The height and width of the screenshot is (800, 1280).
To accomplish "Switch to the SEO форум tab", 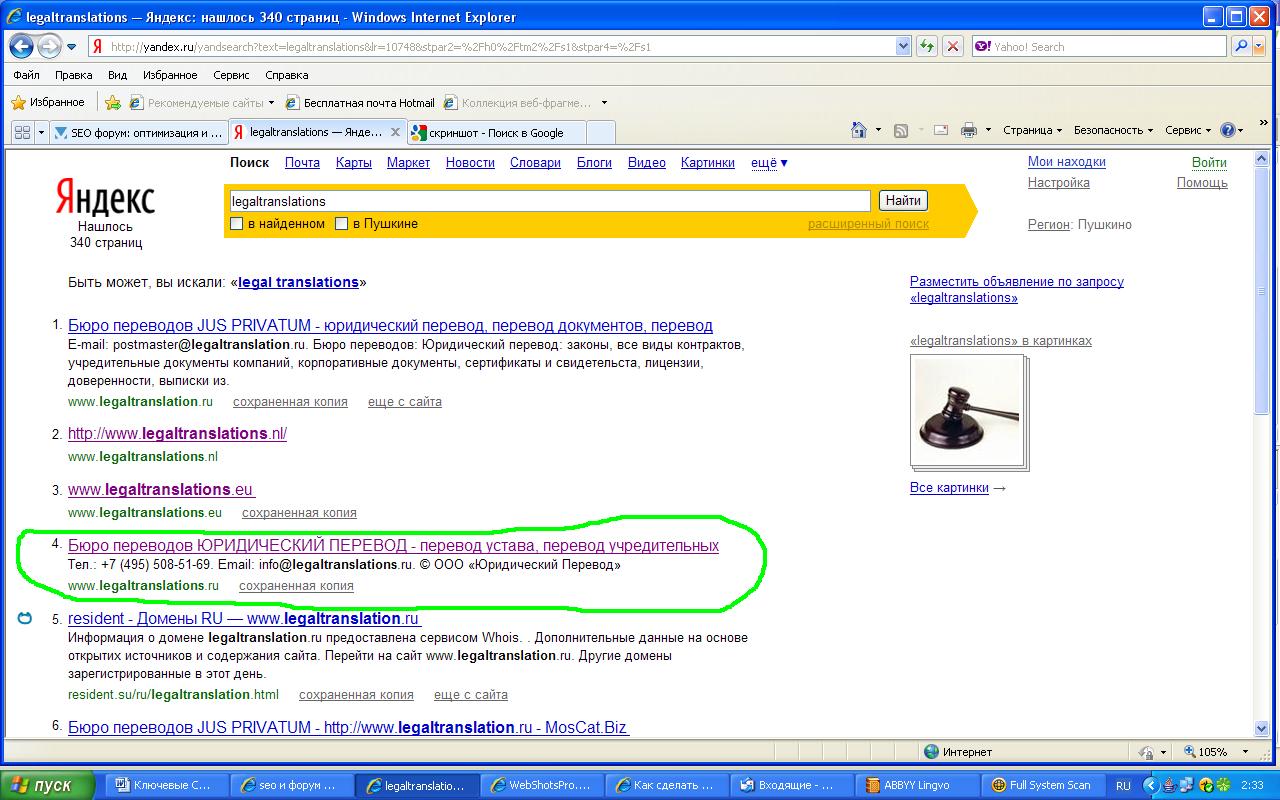I will (x=138, y=132).
